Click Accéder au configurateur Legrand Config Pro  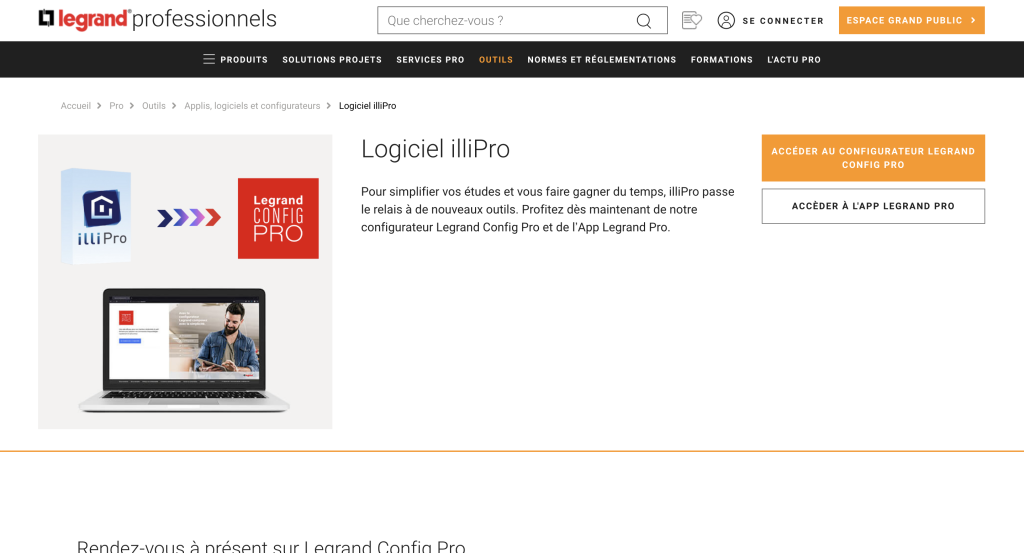873,158
